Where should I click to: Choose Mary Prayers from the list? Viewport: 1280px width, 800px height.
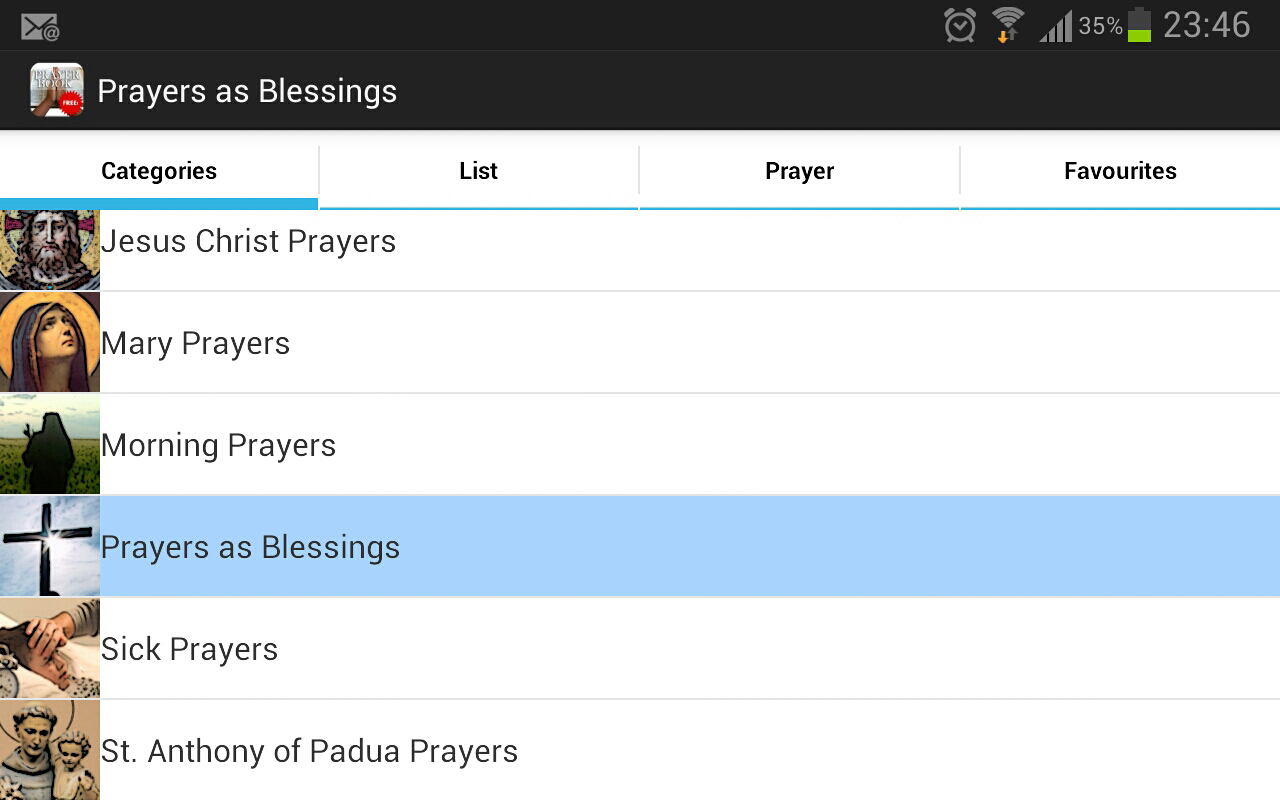click(196, 343)
